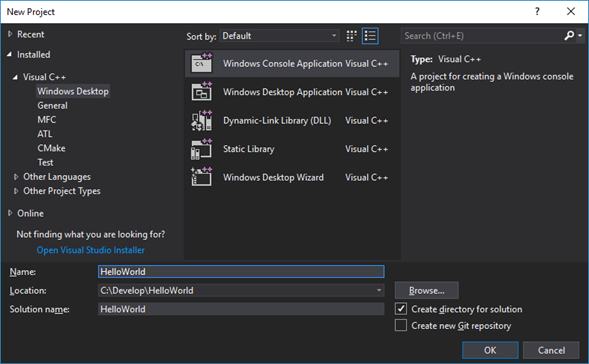Expand the Online node

[x=10, y=213]
